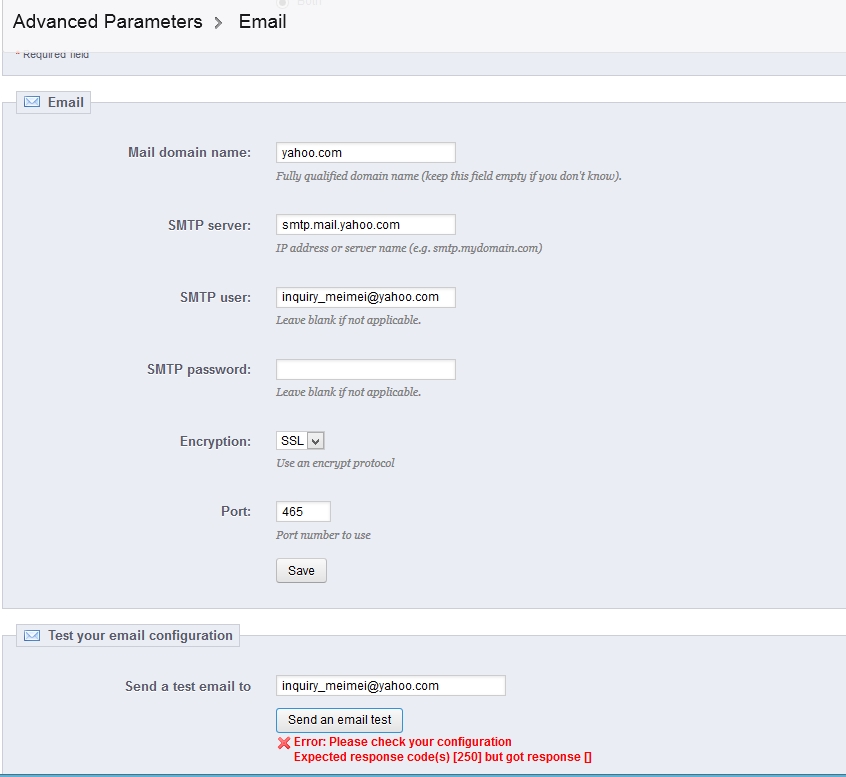Click the empty SMTP password field
The width and height of the screenshot is (846, 777).
[x=365, y=370]
